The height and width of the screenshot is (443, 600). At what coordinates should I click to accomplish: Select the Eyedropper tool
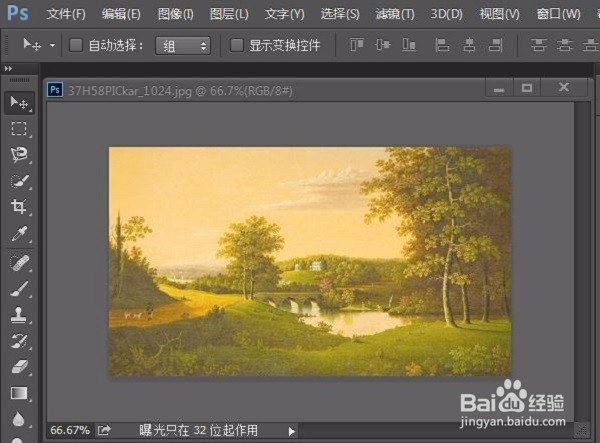19,233
